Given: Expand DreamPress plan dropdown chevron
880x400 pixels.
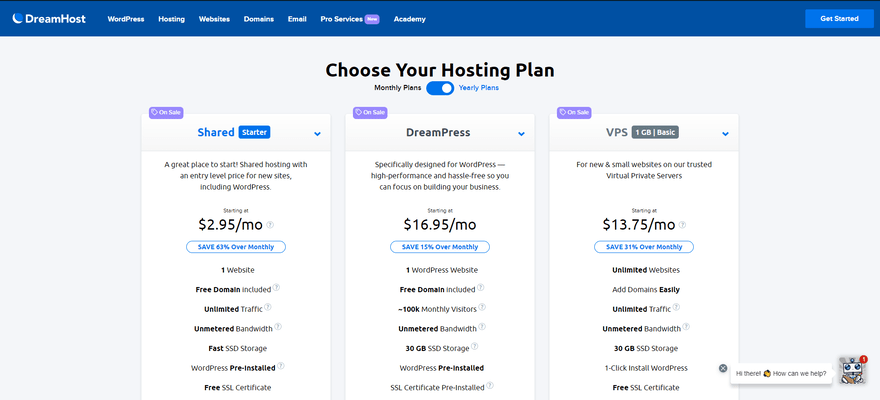Looking at the screenshot, I should (521, 134).
